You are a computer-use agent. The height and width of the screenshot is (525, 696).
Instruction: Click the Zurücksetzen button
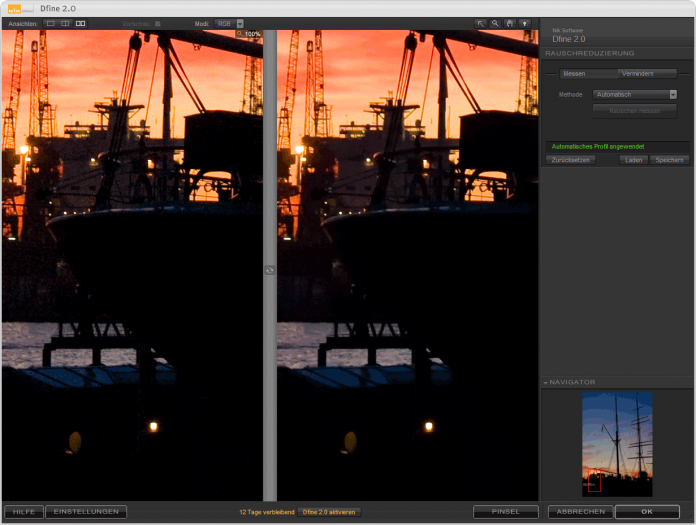click(570, 160)
